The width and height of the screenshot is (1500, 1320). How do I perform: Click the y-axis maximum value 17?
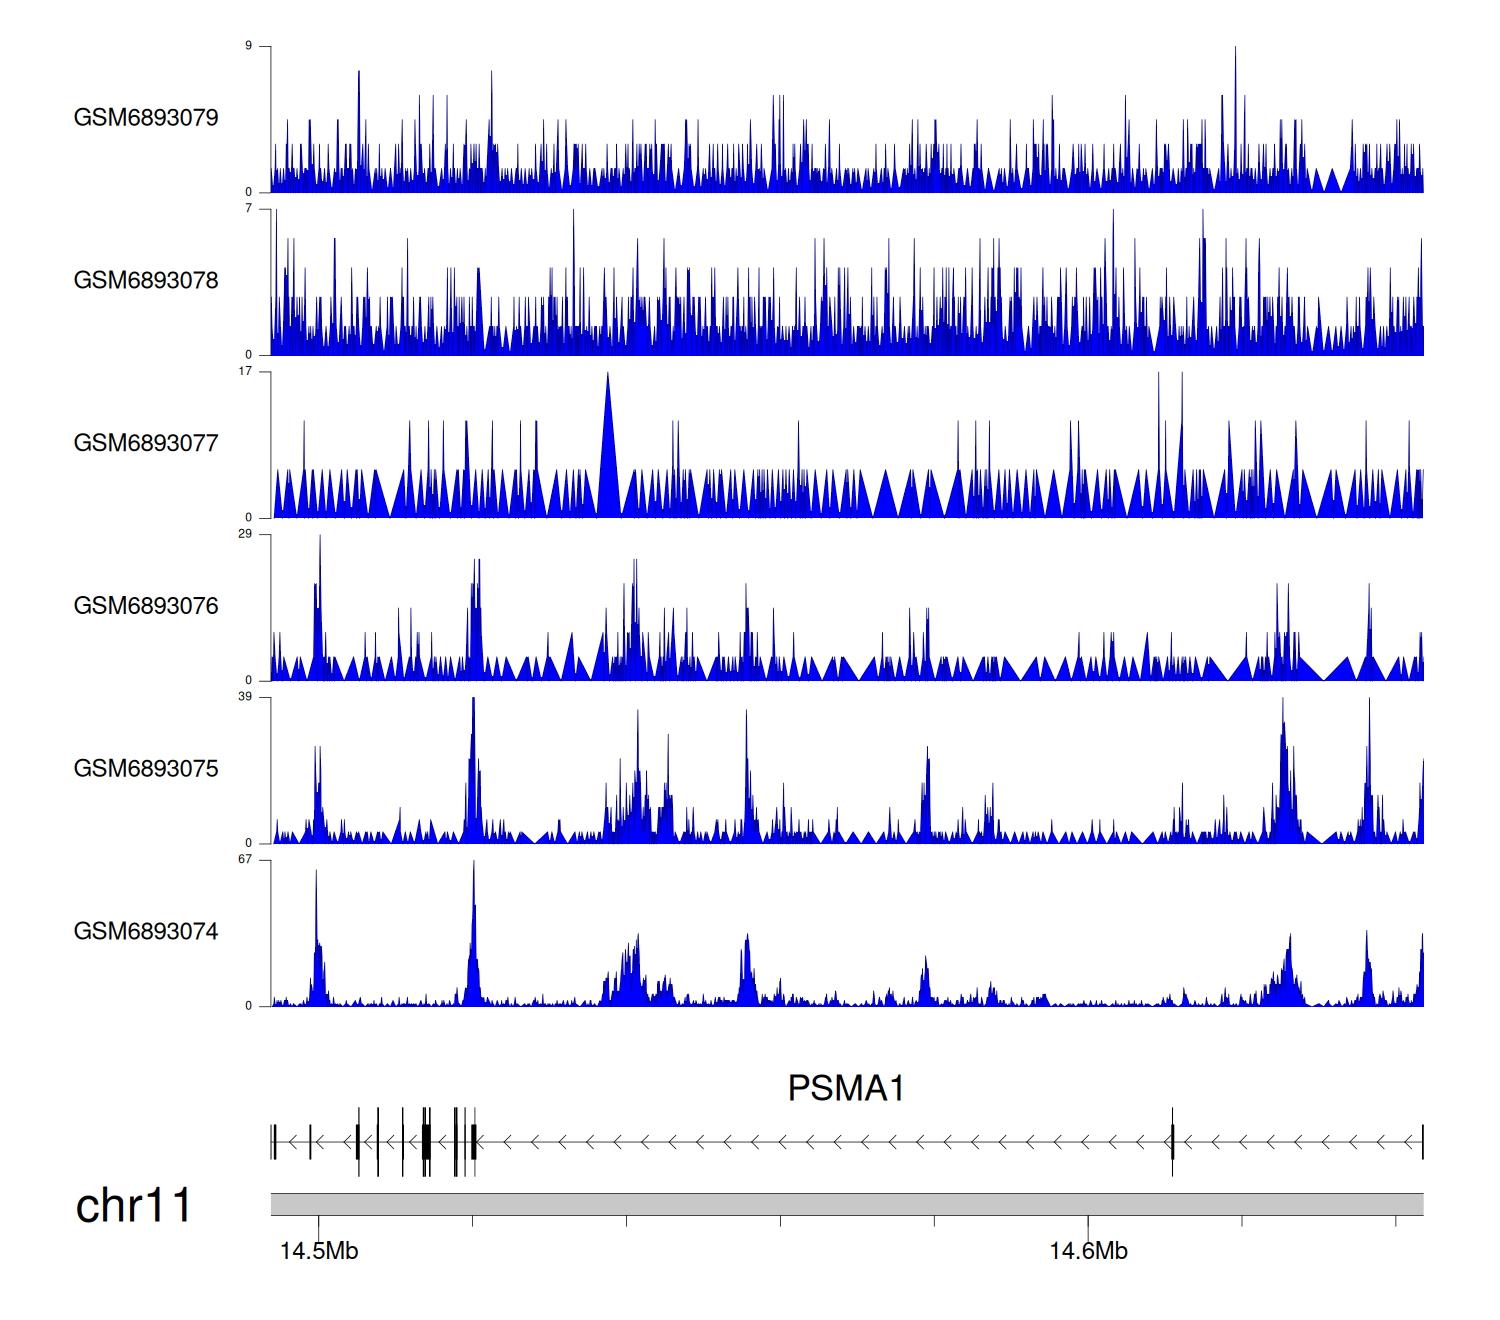click(x=245, y=371)
